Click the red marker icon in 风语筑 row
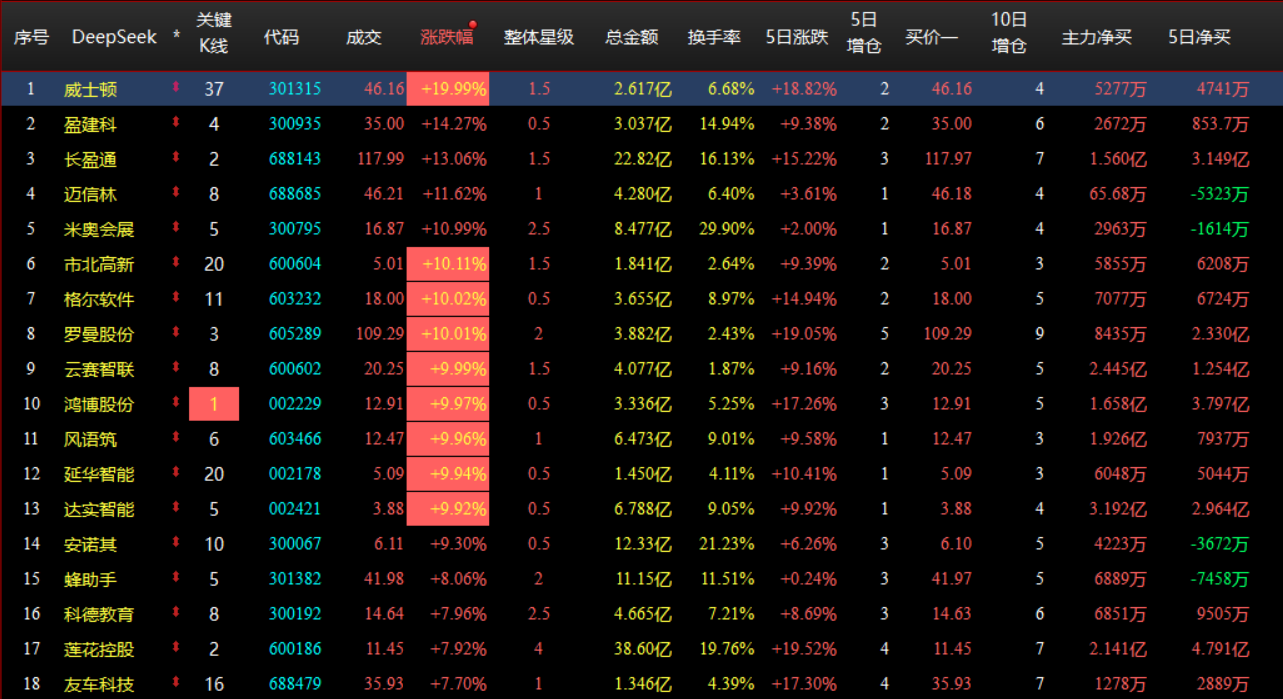This screenshot has height=699, width=1283. click(x=176, y=438)
